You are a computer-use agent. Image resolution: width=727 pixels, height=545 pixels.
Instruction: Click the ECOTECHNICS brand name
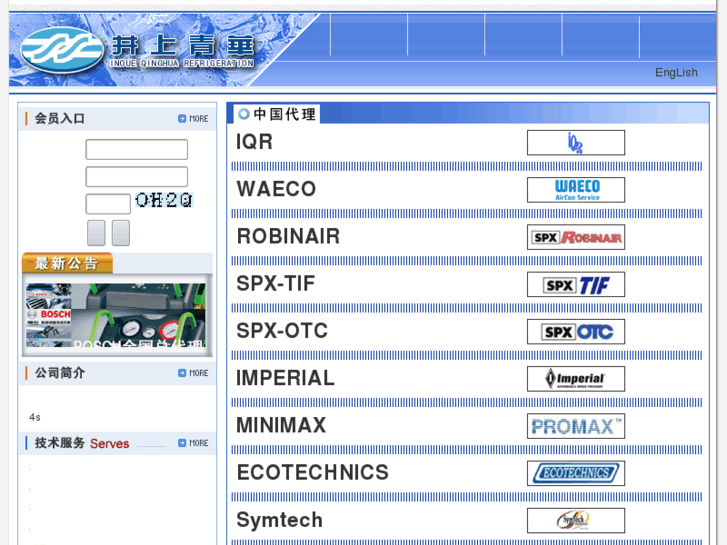(x=312, y=472)
